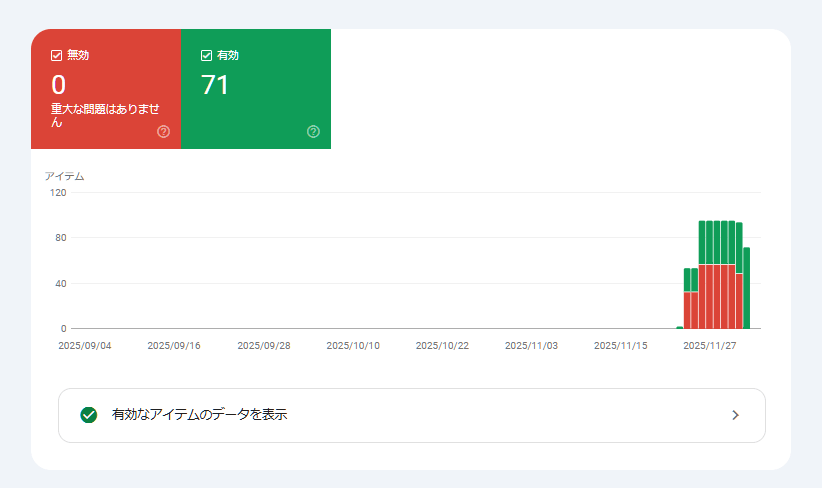The width and height of the screenshot is (822, 488).
Task: Select the 有効 label text in green card
Action: [228, 56]
